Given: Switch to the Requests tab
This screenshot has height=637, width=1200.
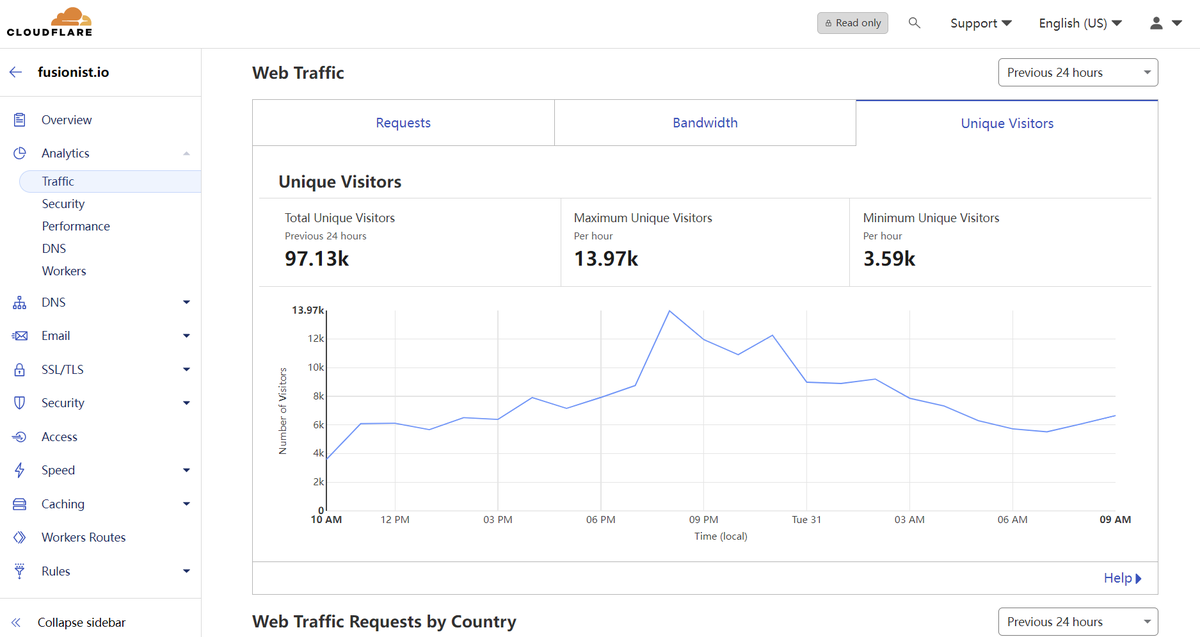Looking at the screenshot, I should 403,123.
